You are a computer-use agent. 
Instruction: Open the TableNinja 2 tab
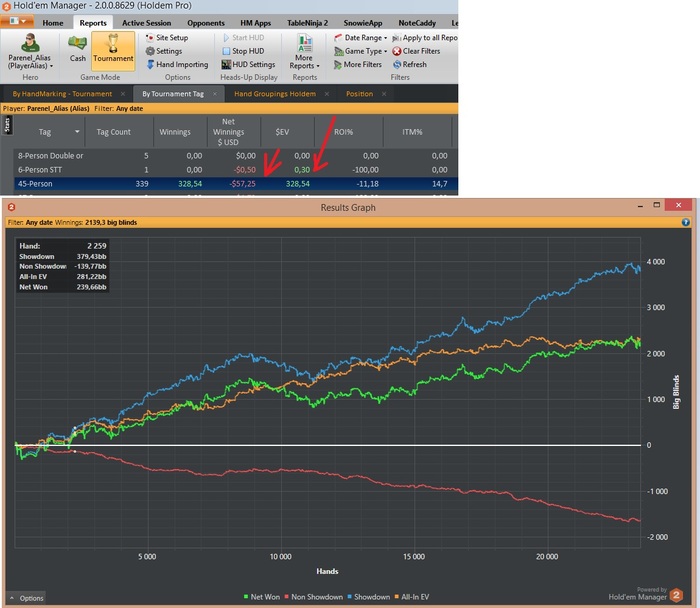(307, 23)
